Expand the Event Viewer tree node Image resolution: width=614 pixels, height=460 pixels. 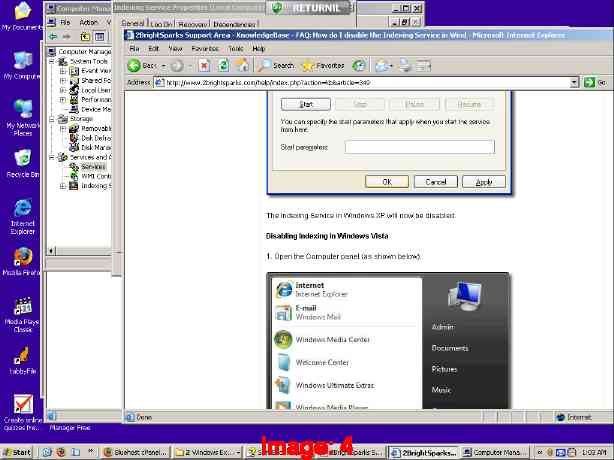pos(63,71)
